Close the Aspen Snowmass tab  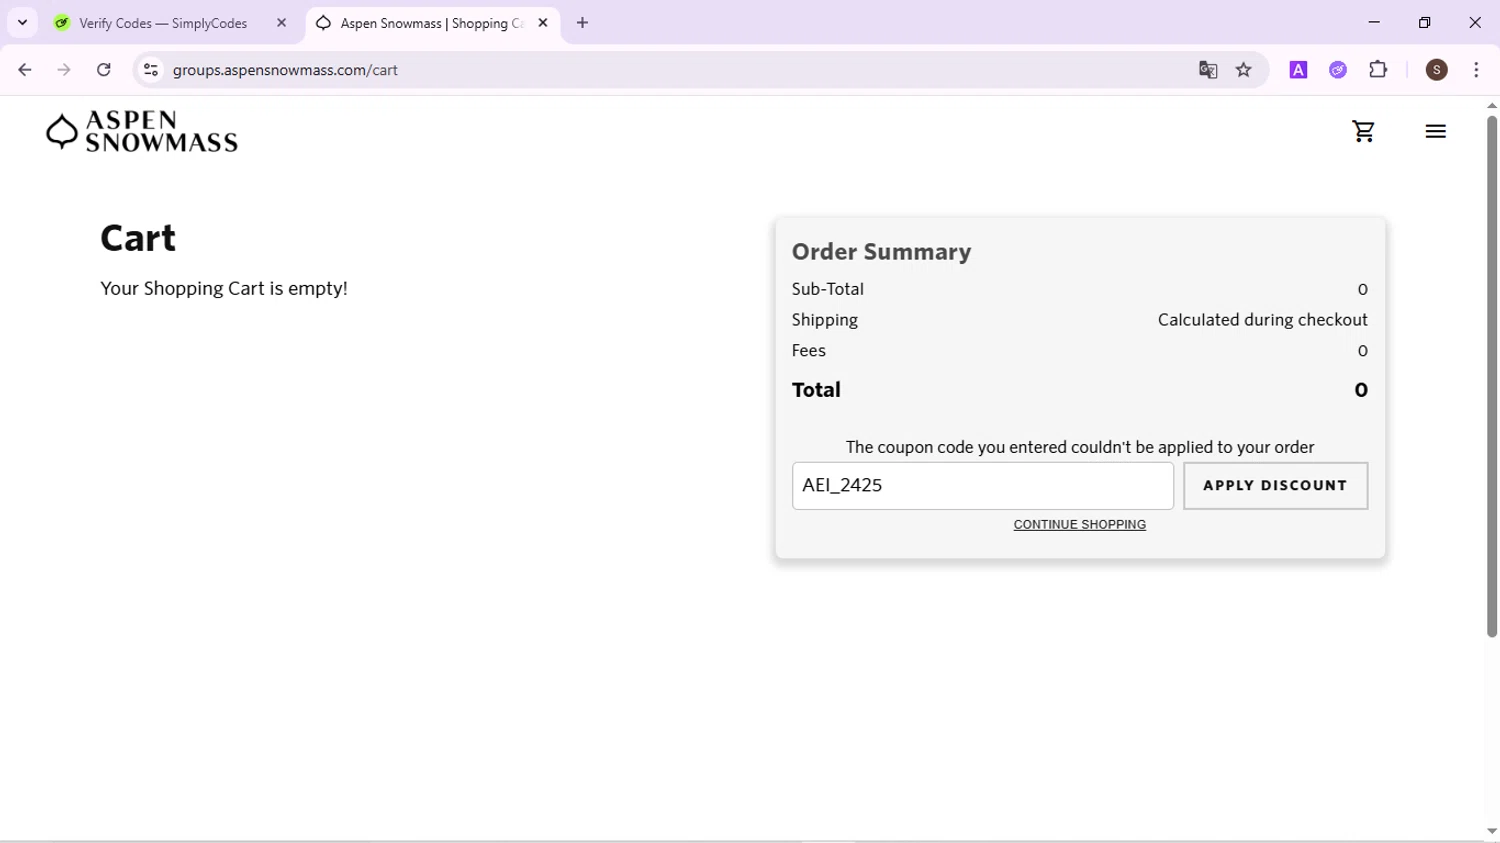tap(543, 23)
